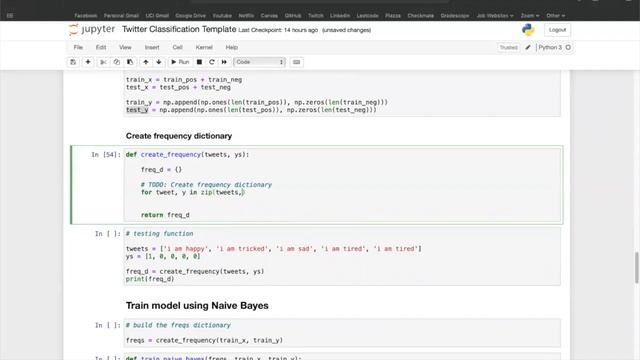Click the kernel status circle indicator
This screenshot has width=640, height=360.
pyautogui.click(x=568, y=47)
